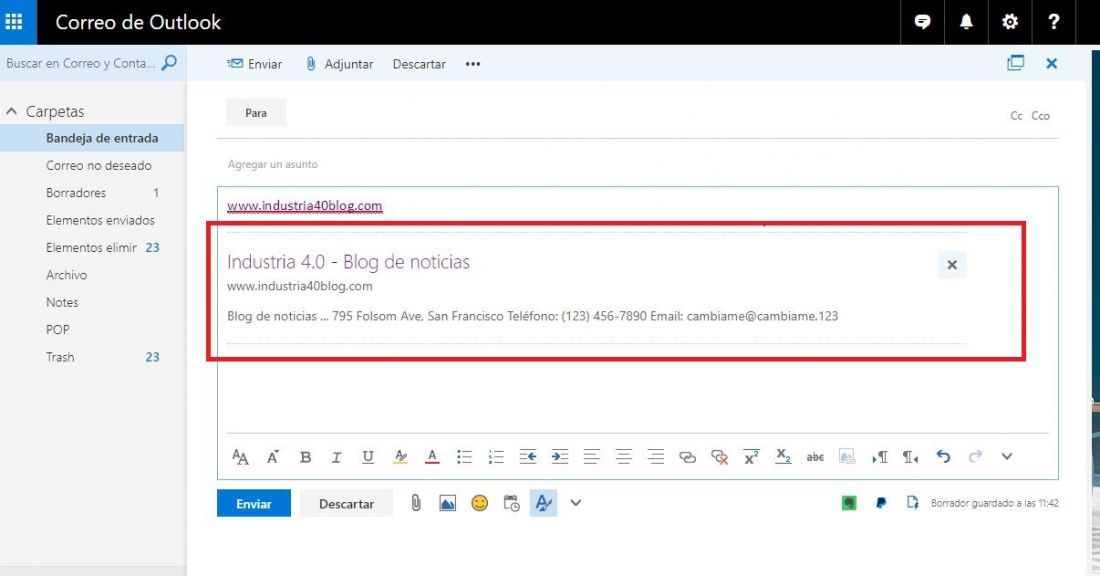Screen dimensions: 1100x576
Task: Click Enviar in the top toolbar
Action: click(255, 64)
